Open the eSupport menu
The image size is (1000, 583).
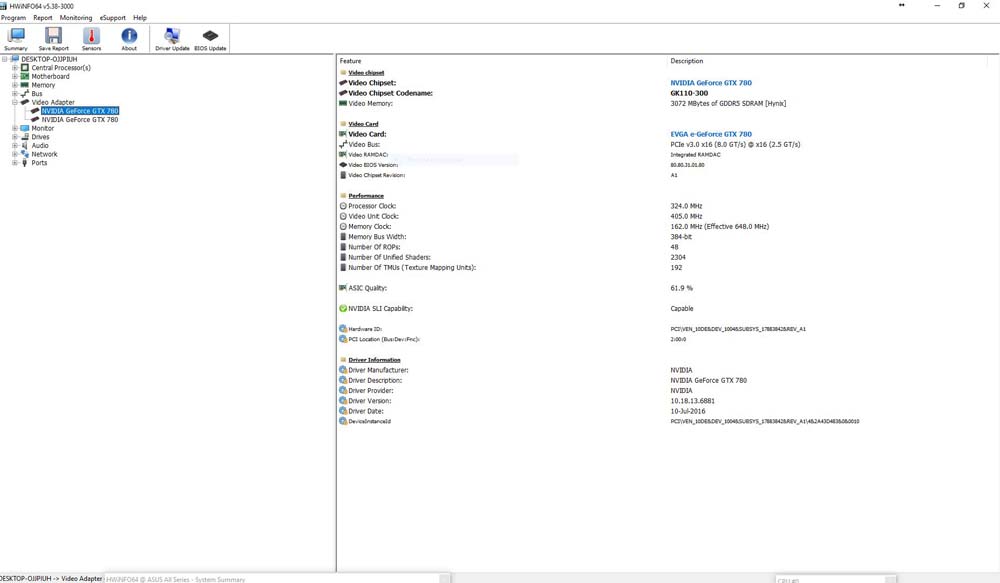point(112,18)
